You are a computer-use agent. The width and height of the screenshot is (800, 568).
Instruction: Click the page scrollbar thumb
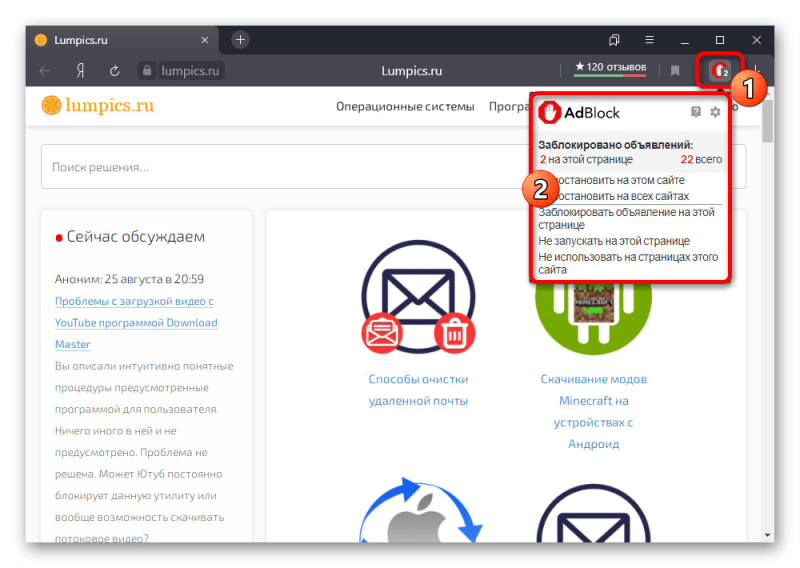(767, 121)
